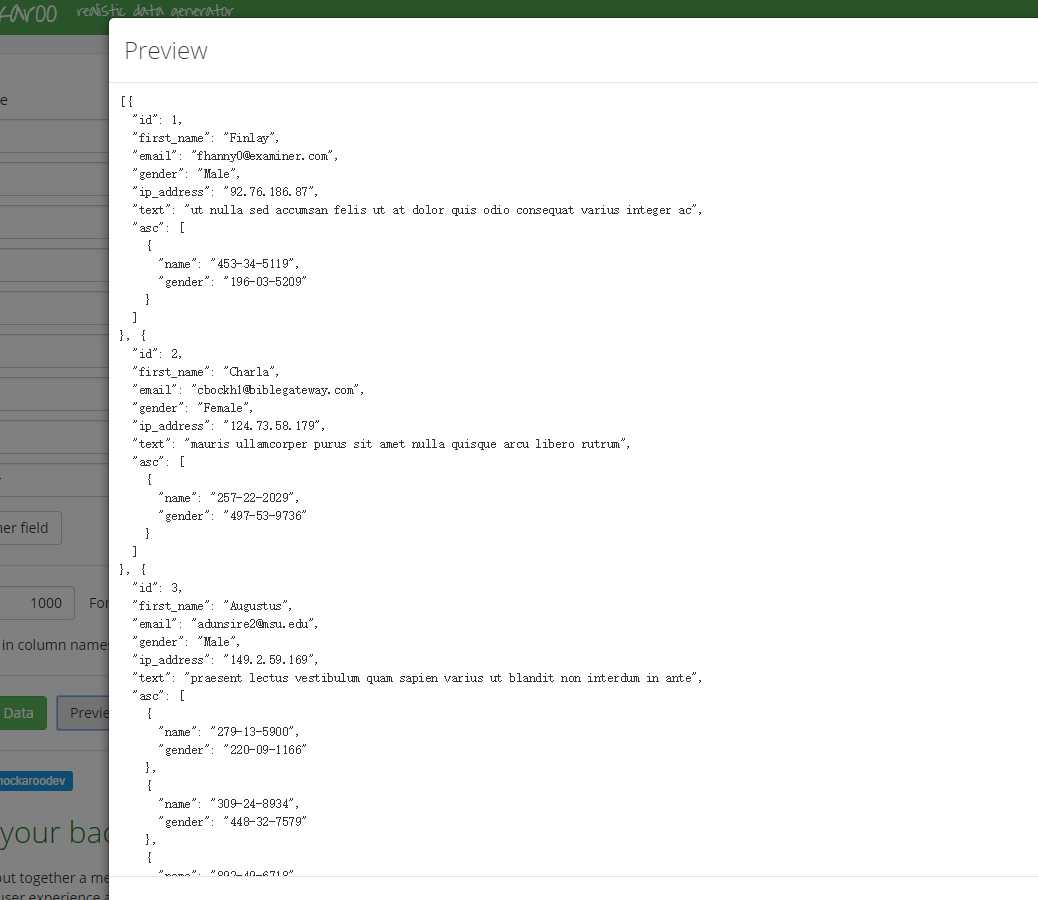
Task: Select the name value 453-34-5119
Action: [254, 264]
